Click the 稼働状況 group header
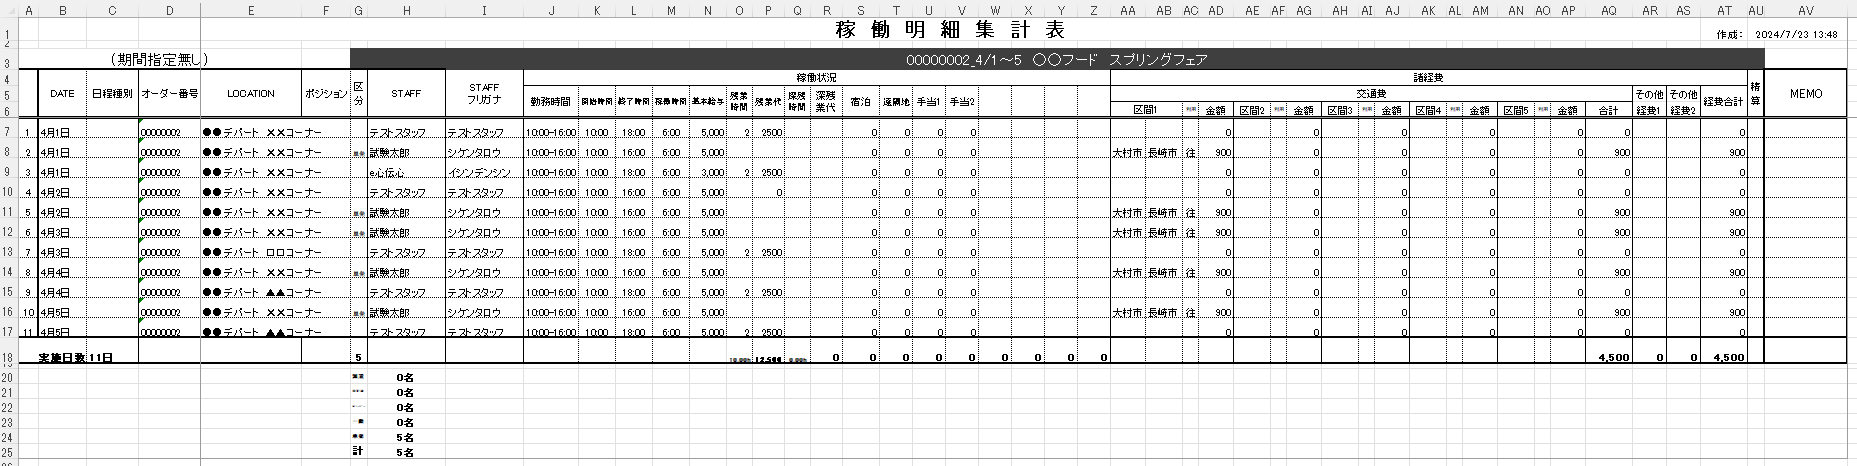Viewport: 1857px width, 466px height. coord(816,77)
